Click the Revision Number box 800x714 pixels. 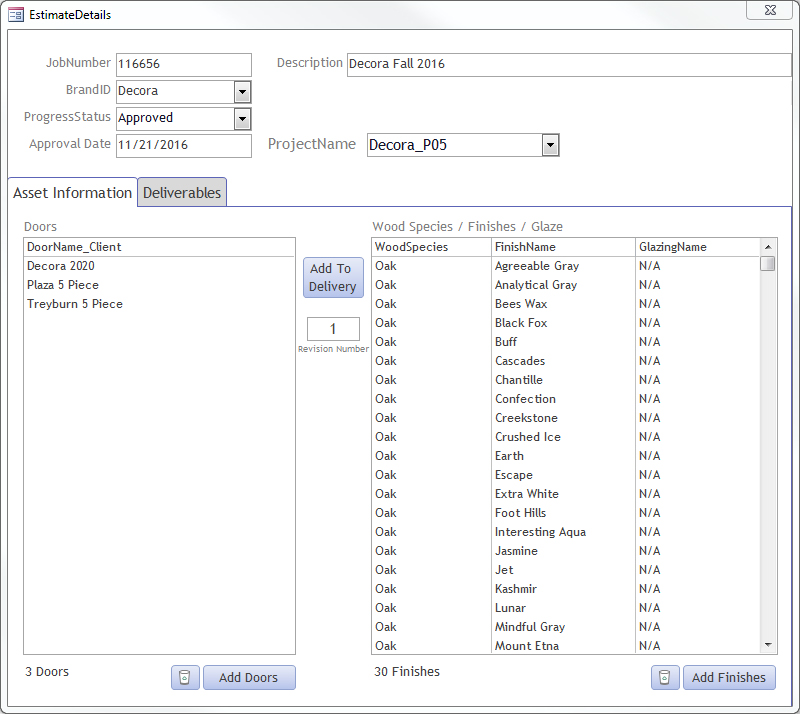click(x=333, y=329)
